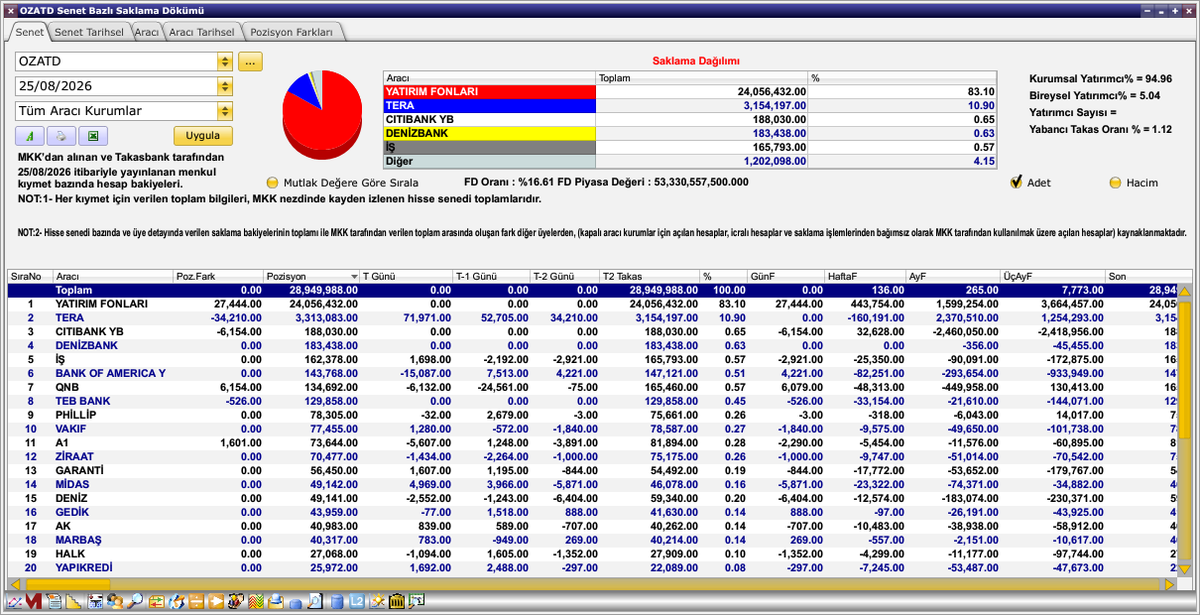Click yellow DENİZBANK legend cell in Saklama Dağılımı
Image resolution: width=1200 pixels, height=615 pixels.
click(x=489, y=133)
